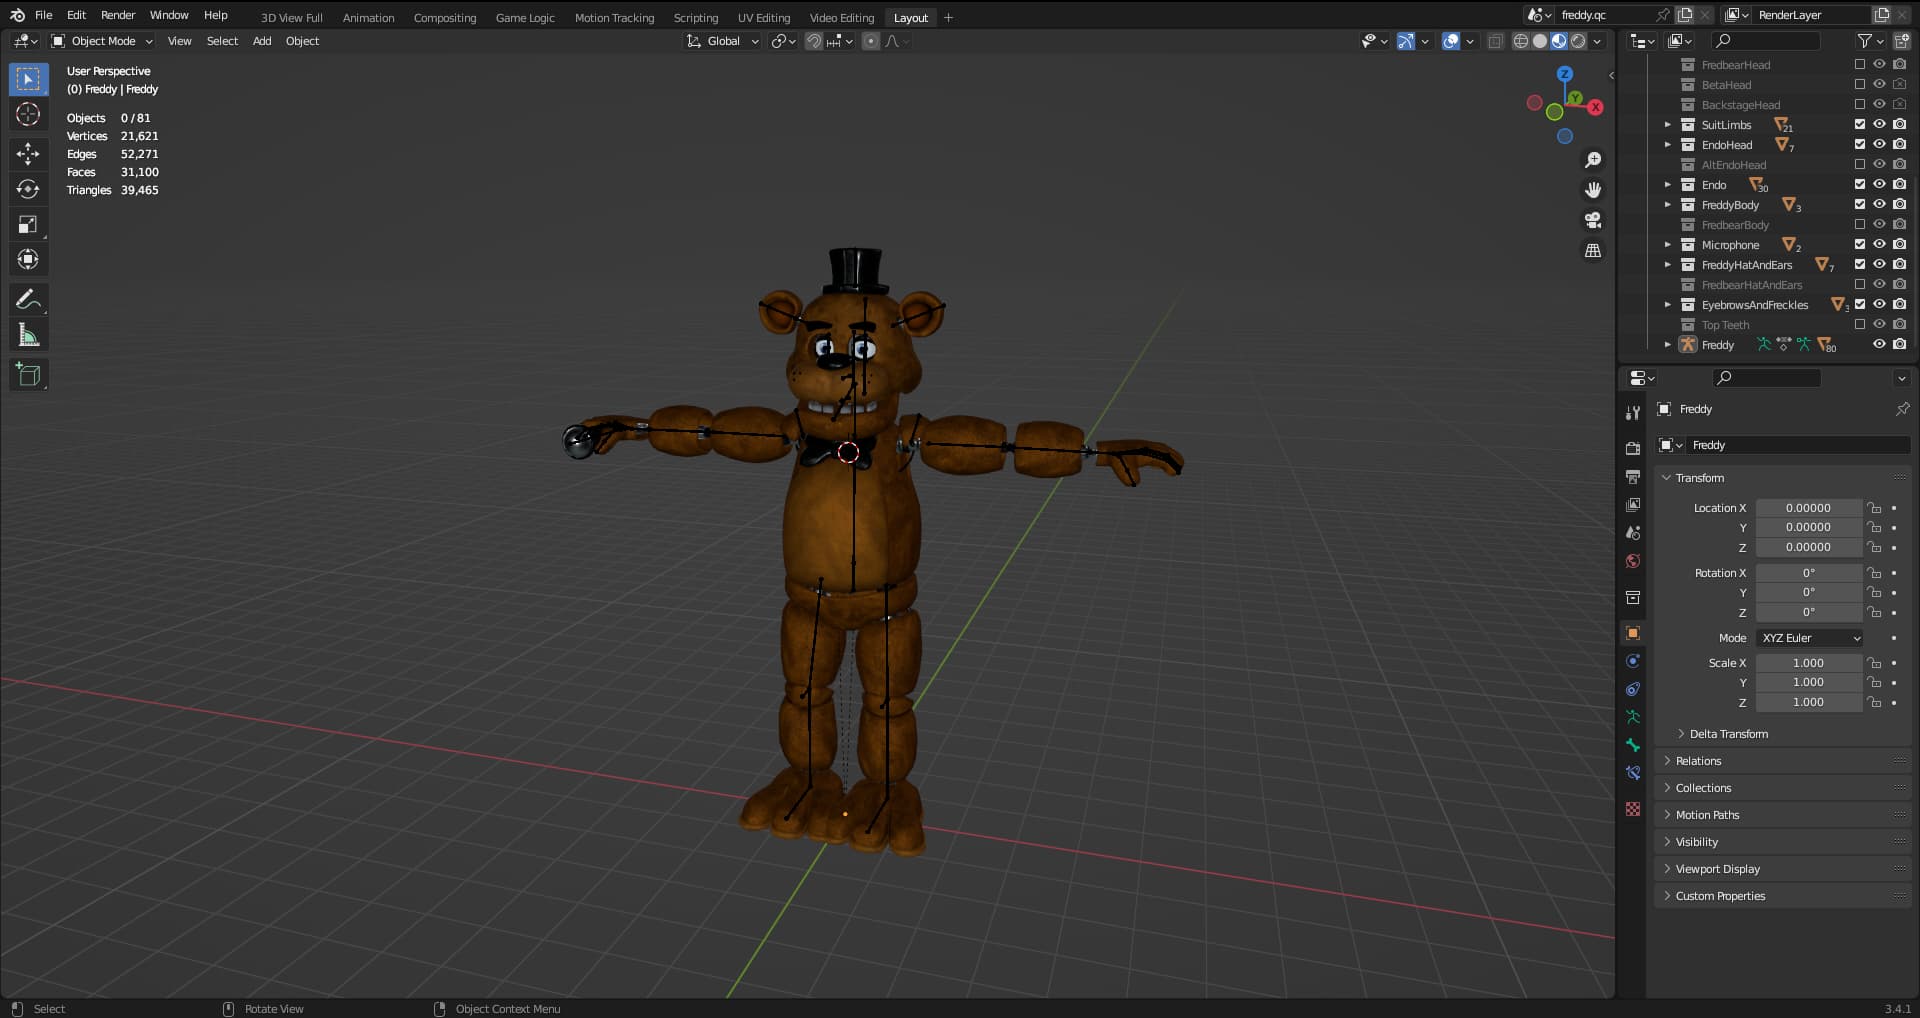Select the Cursor tool
Viewport: 1920px width, 1018px height.
tap(28, 115)
